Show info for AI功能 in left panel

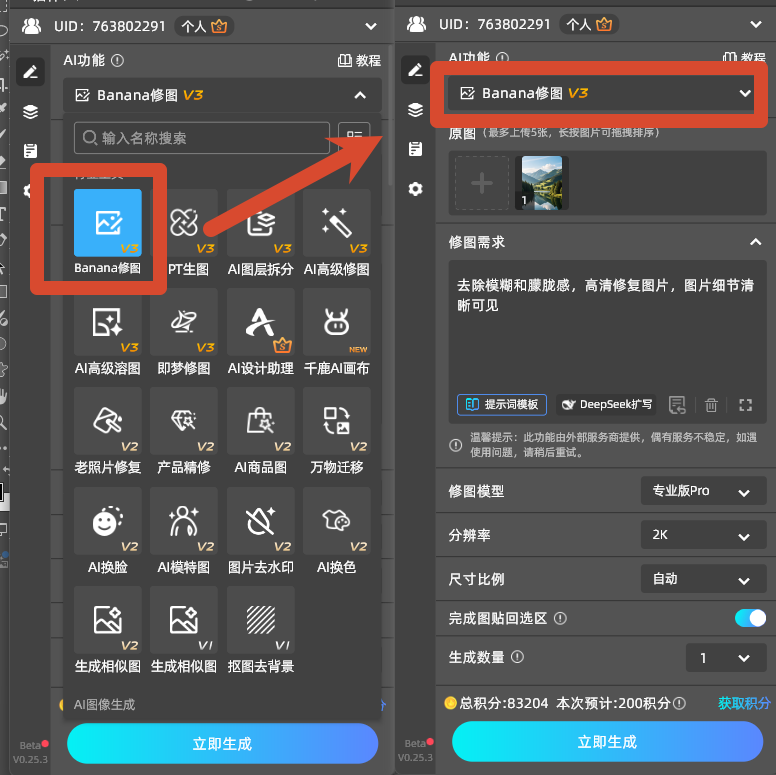117,60
